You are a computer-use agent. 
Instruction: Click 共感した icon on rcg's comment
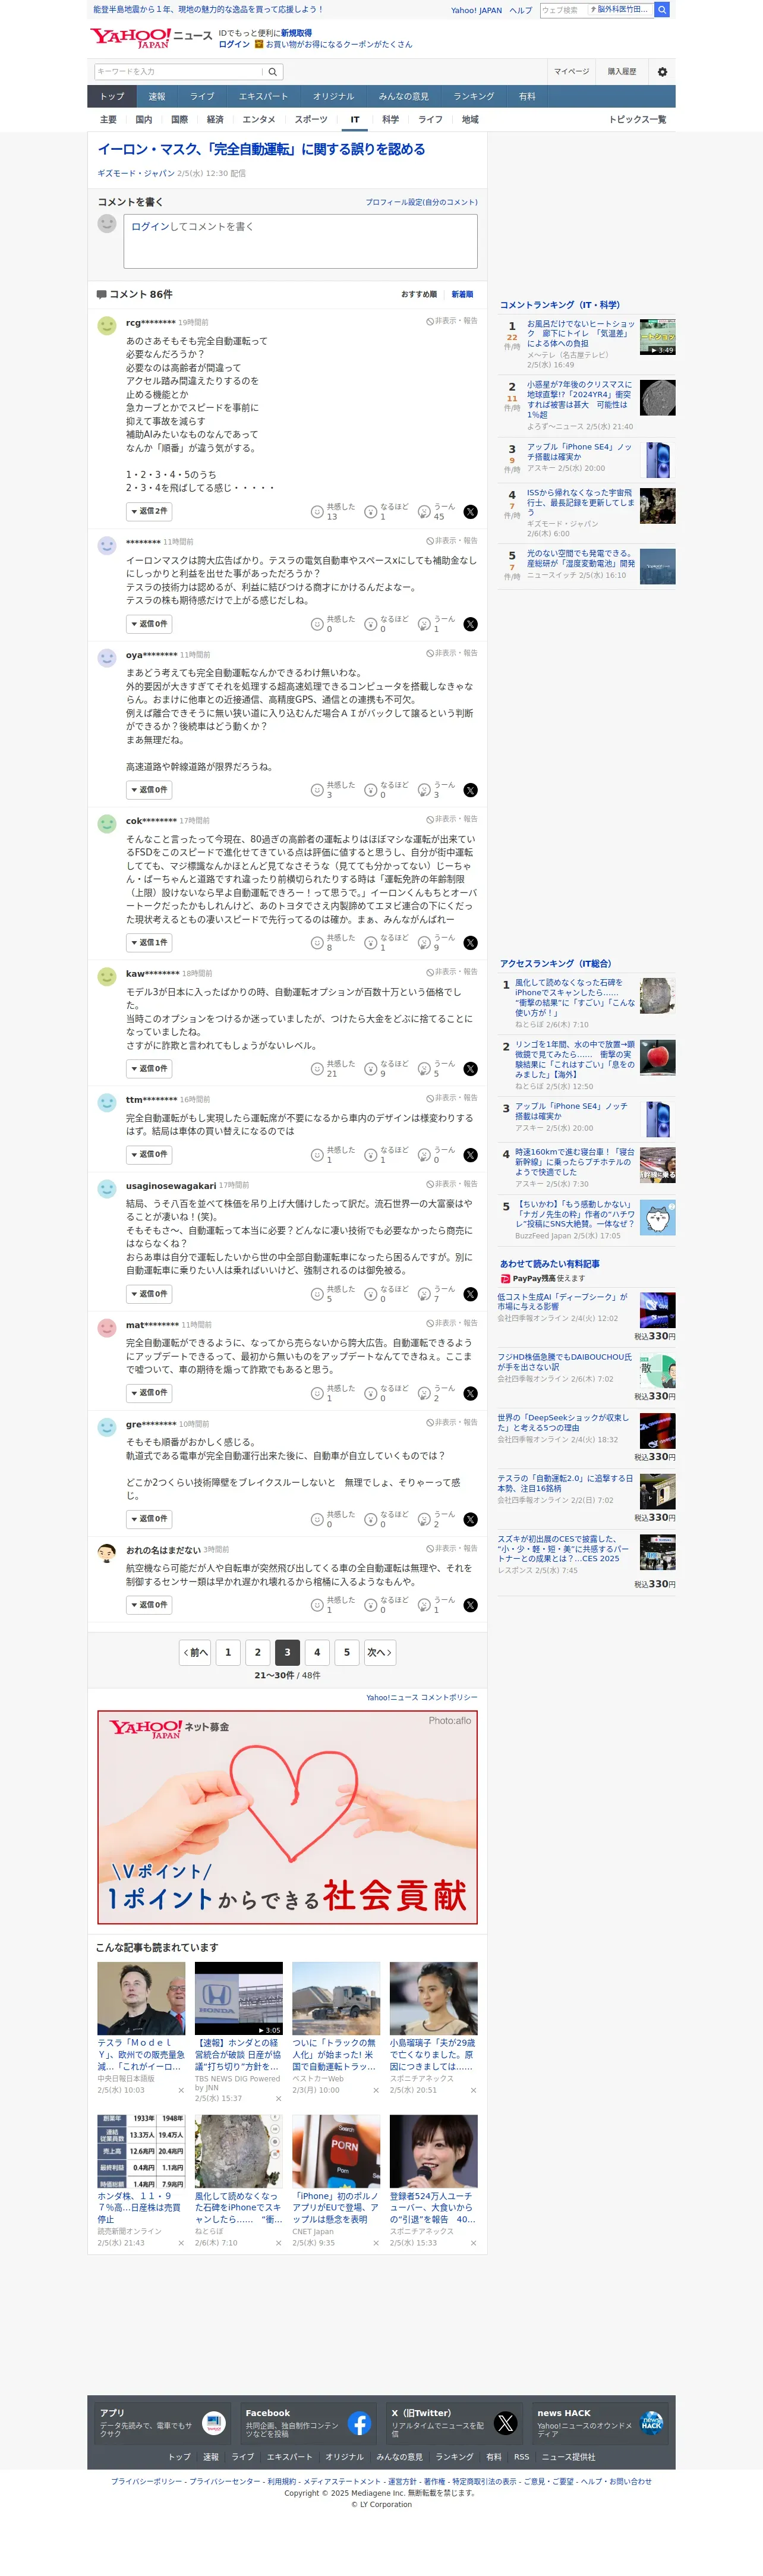click(x=317, y=512)
